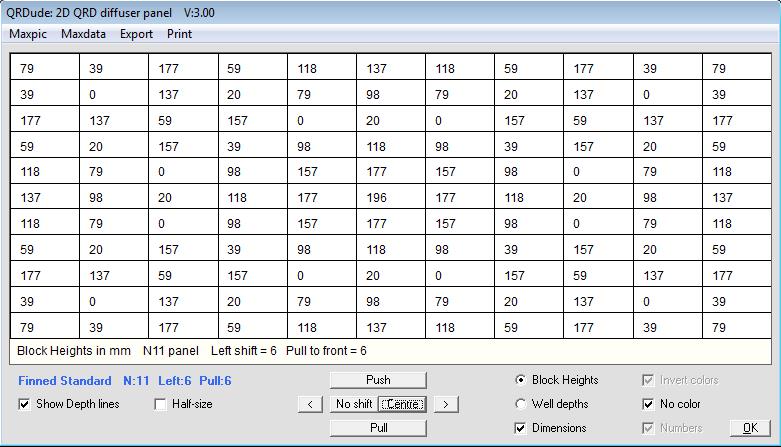Click the Left shift = 6 status text

pyautogui.click(x=244, y=351)
